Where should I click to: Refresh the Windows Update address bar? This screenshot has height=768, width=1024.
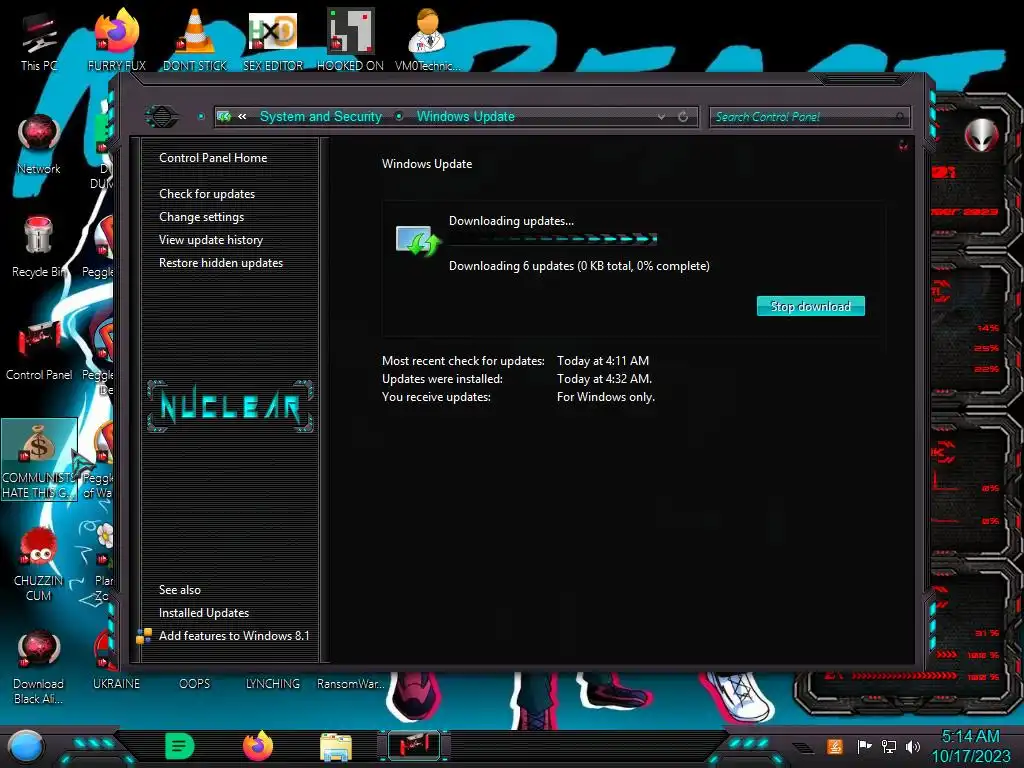pos(683,116)
